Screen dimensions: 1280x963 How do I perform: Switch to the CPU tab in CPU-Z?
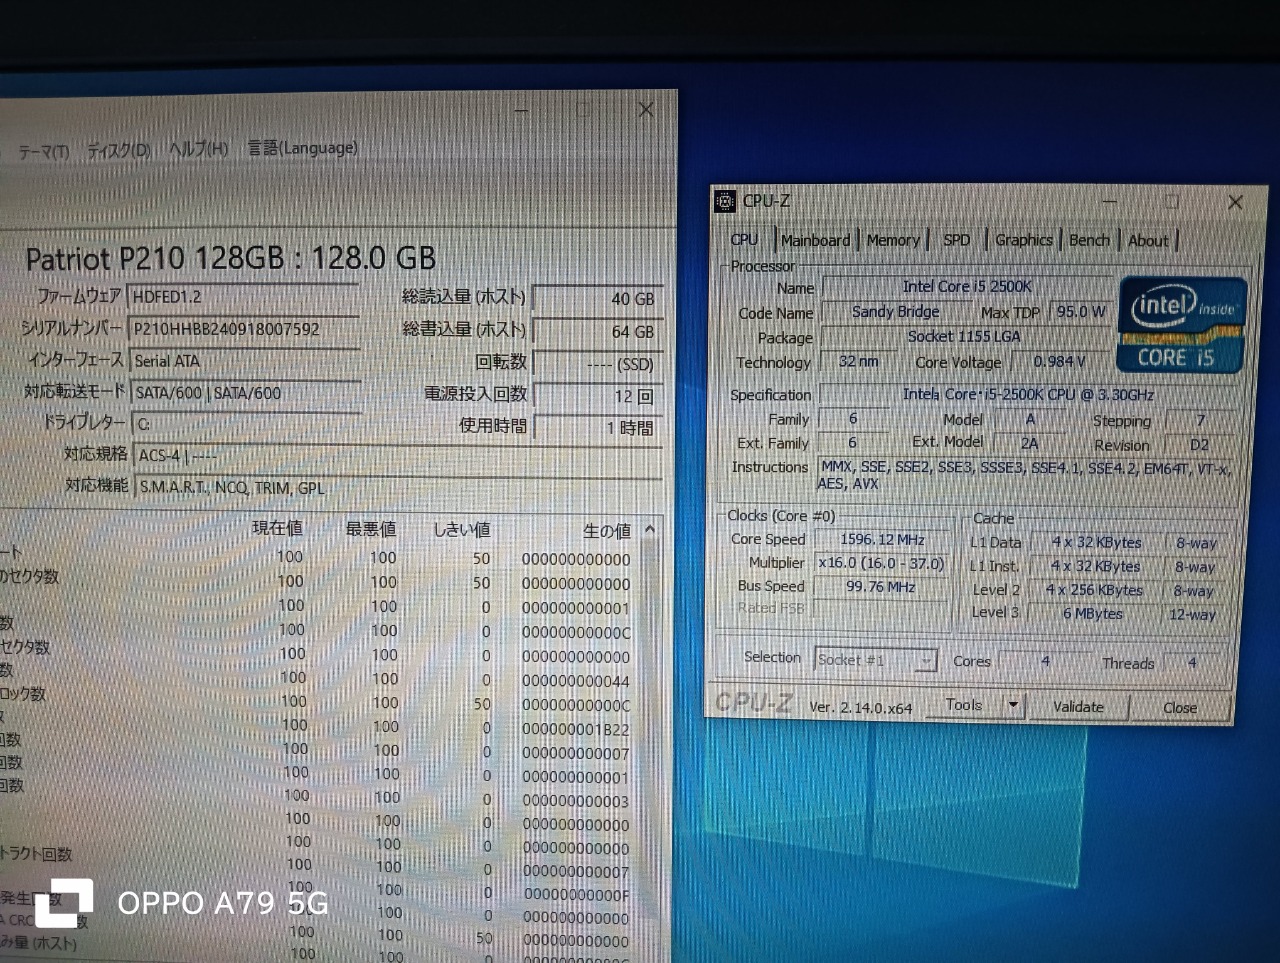[x=744, y=240]
